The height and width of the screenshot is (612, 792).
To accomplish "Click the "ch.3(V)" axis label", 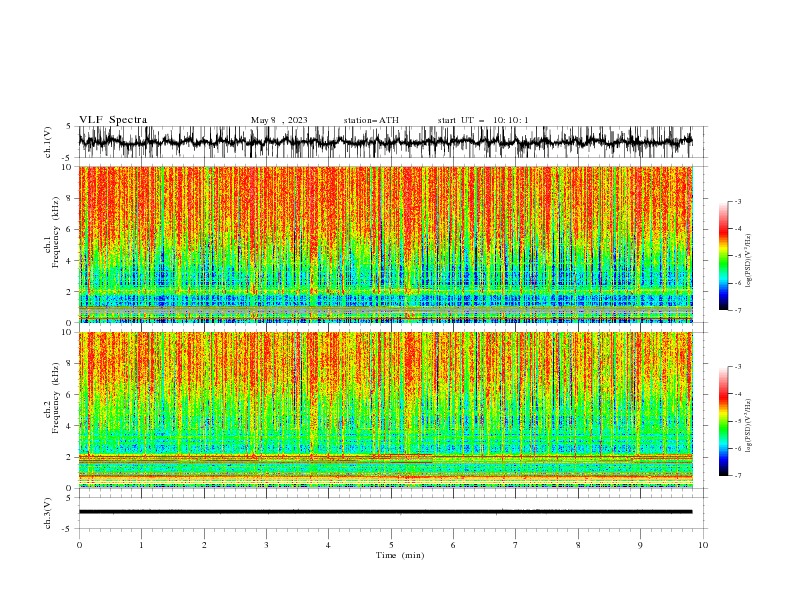I will [x=48, y=513].
